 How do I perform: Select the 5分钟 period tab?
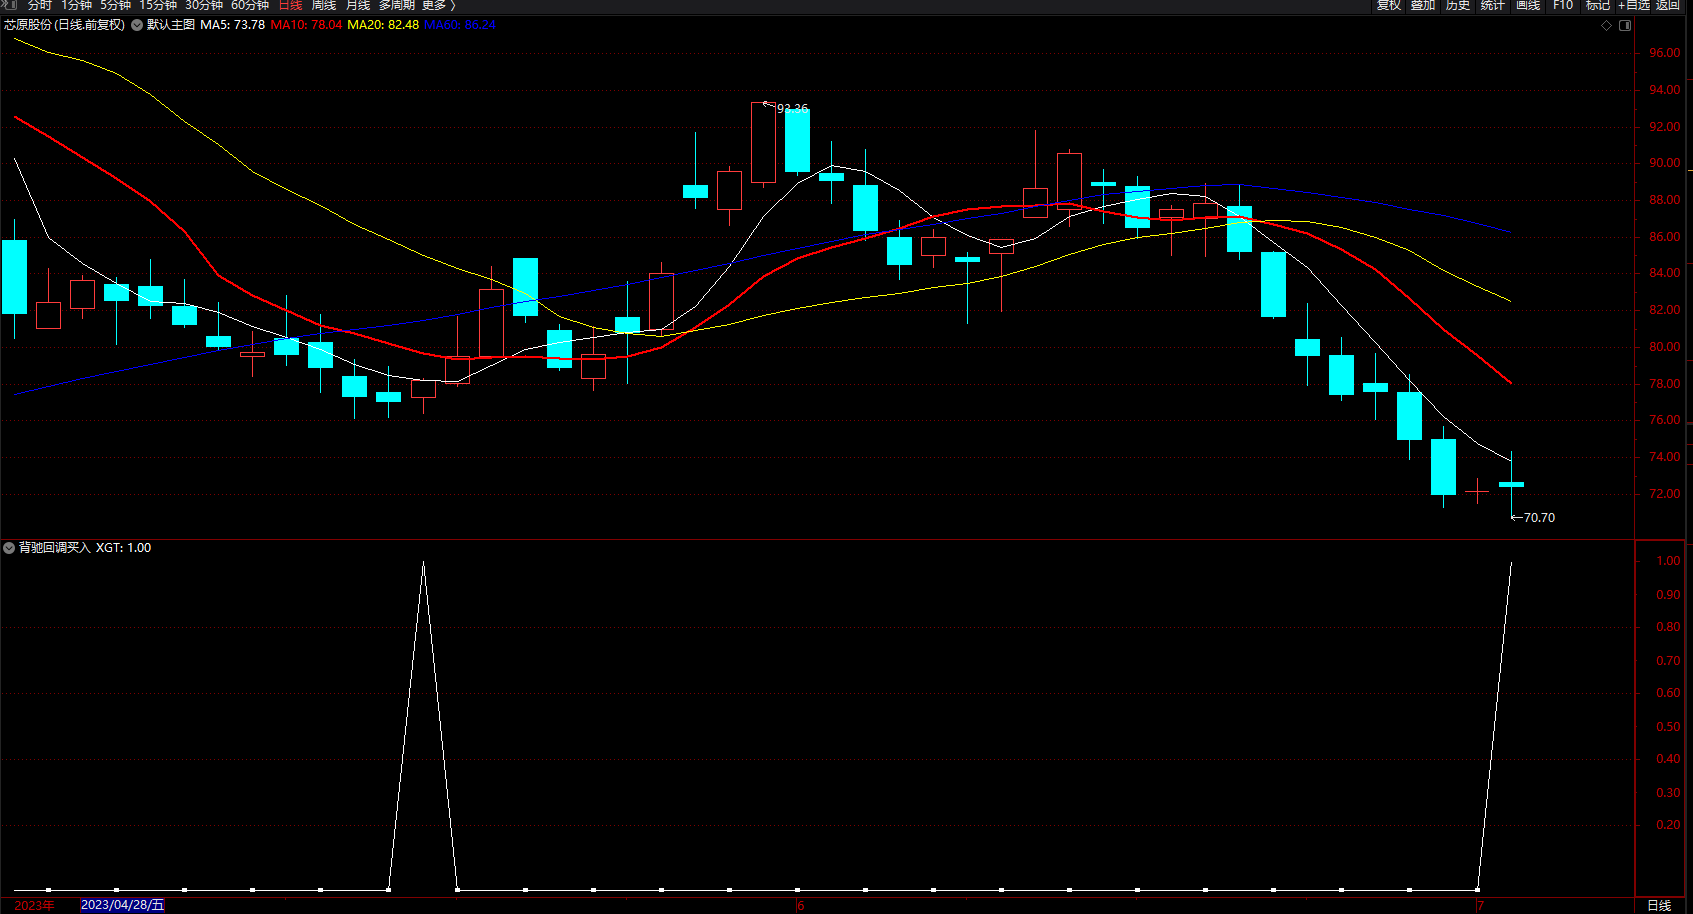point(115,5)
